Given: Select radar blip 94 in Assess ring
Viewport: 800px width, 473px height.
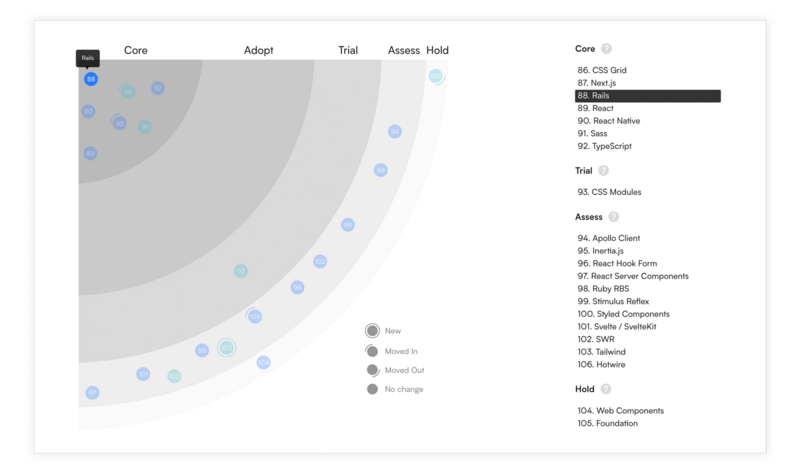Looking at the screenshot, I should click(395, 132).
